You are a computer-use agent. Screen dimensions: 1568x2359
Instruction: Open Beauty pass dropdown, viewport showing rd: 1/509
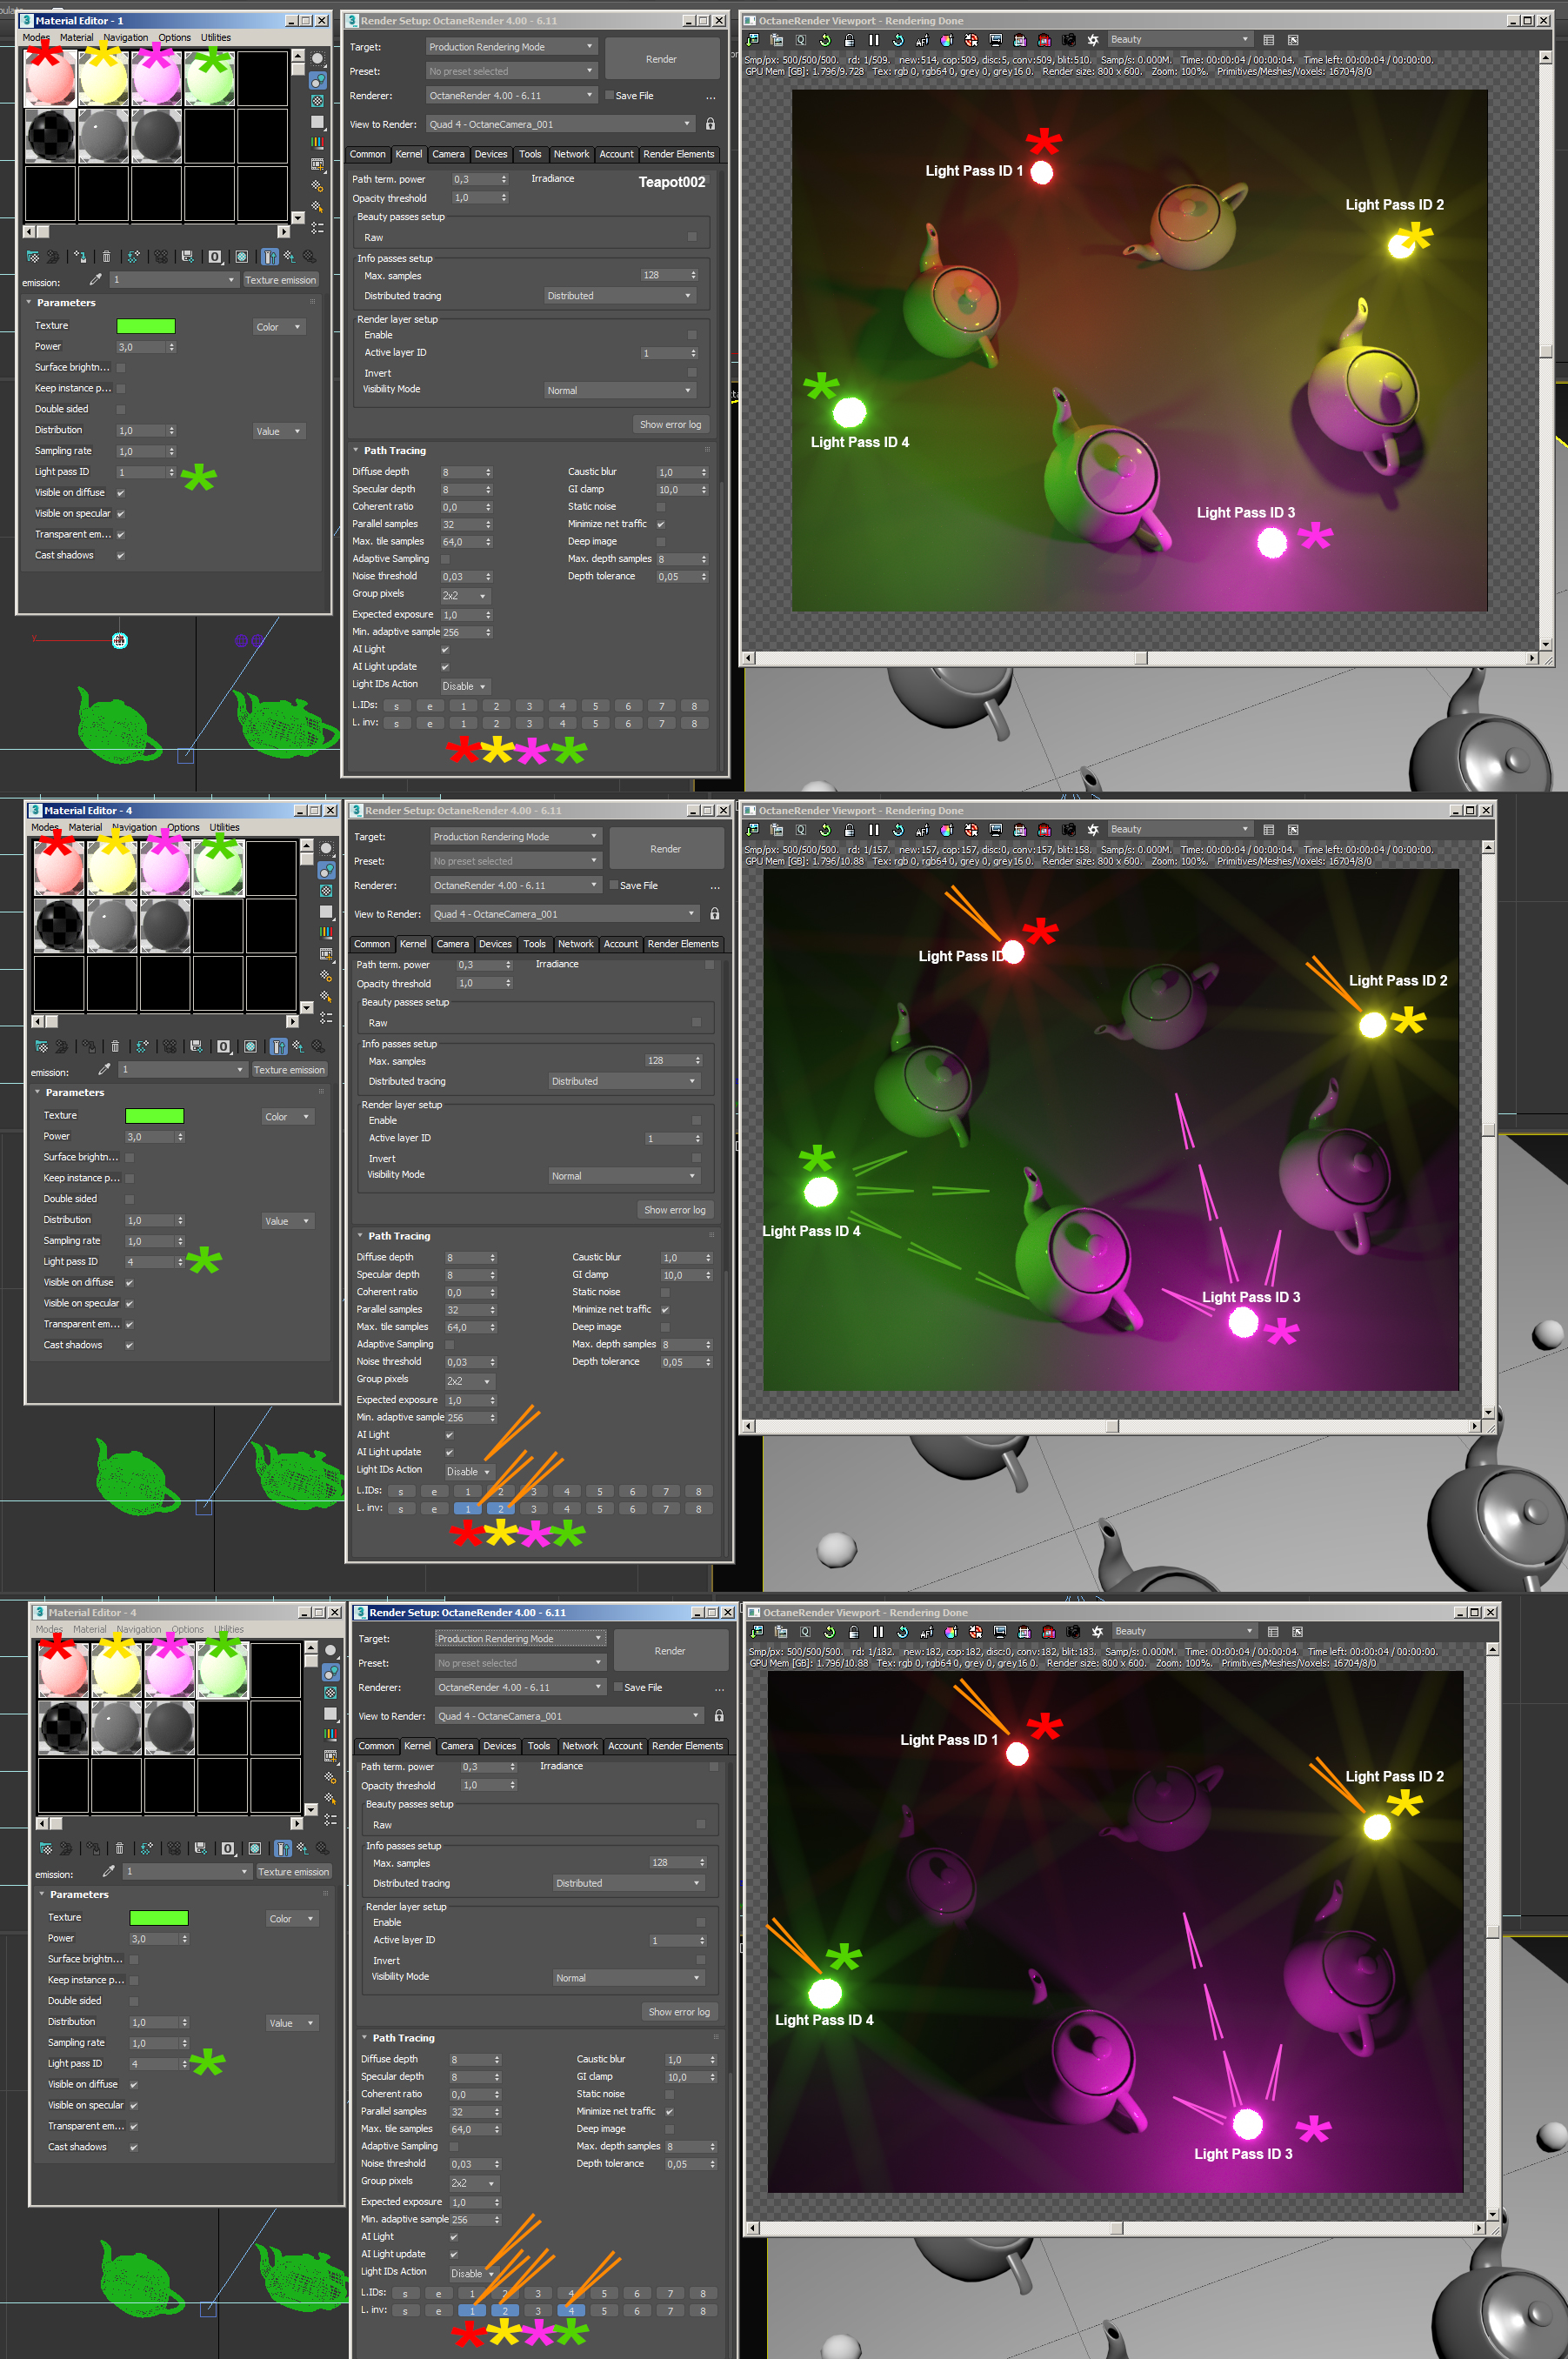tap(1179, 40)
